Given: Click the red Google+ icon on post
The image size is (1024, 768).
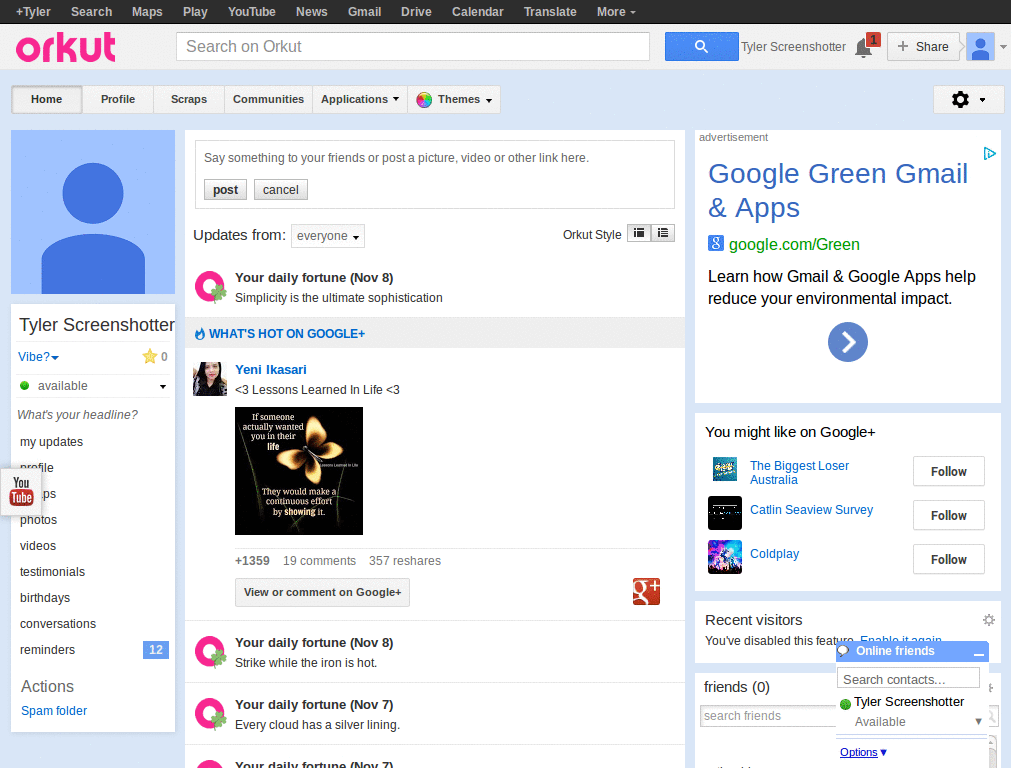Looking at the screenshot, I should point(646,591).
